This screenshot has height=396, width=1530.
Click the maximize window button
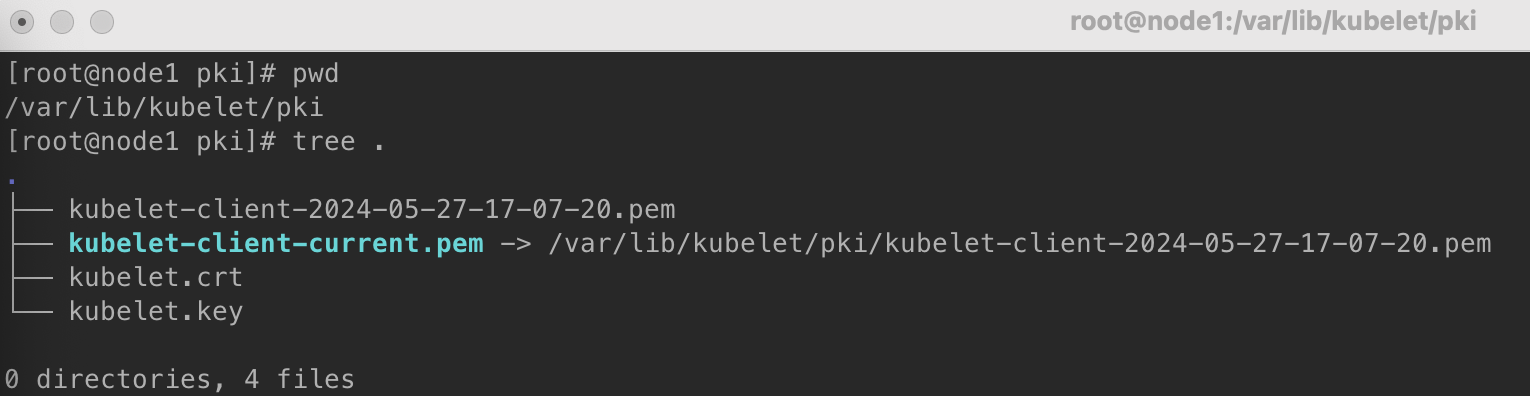coord(101,21)
